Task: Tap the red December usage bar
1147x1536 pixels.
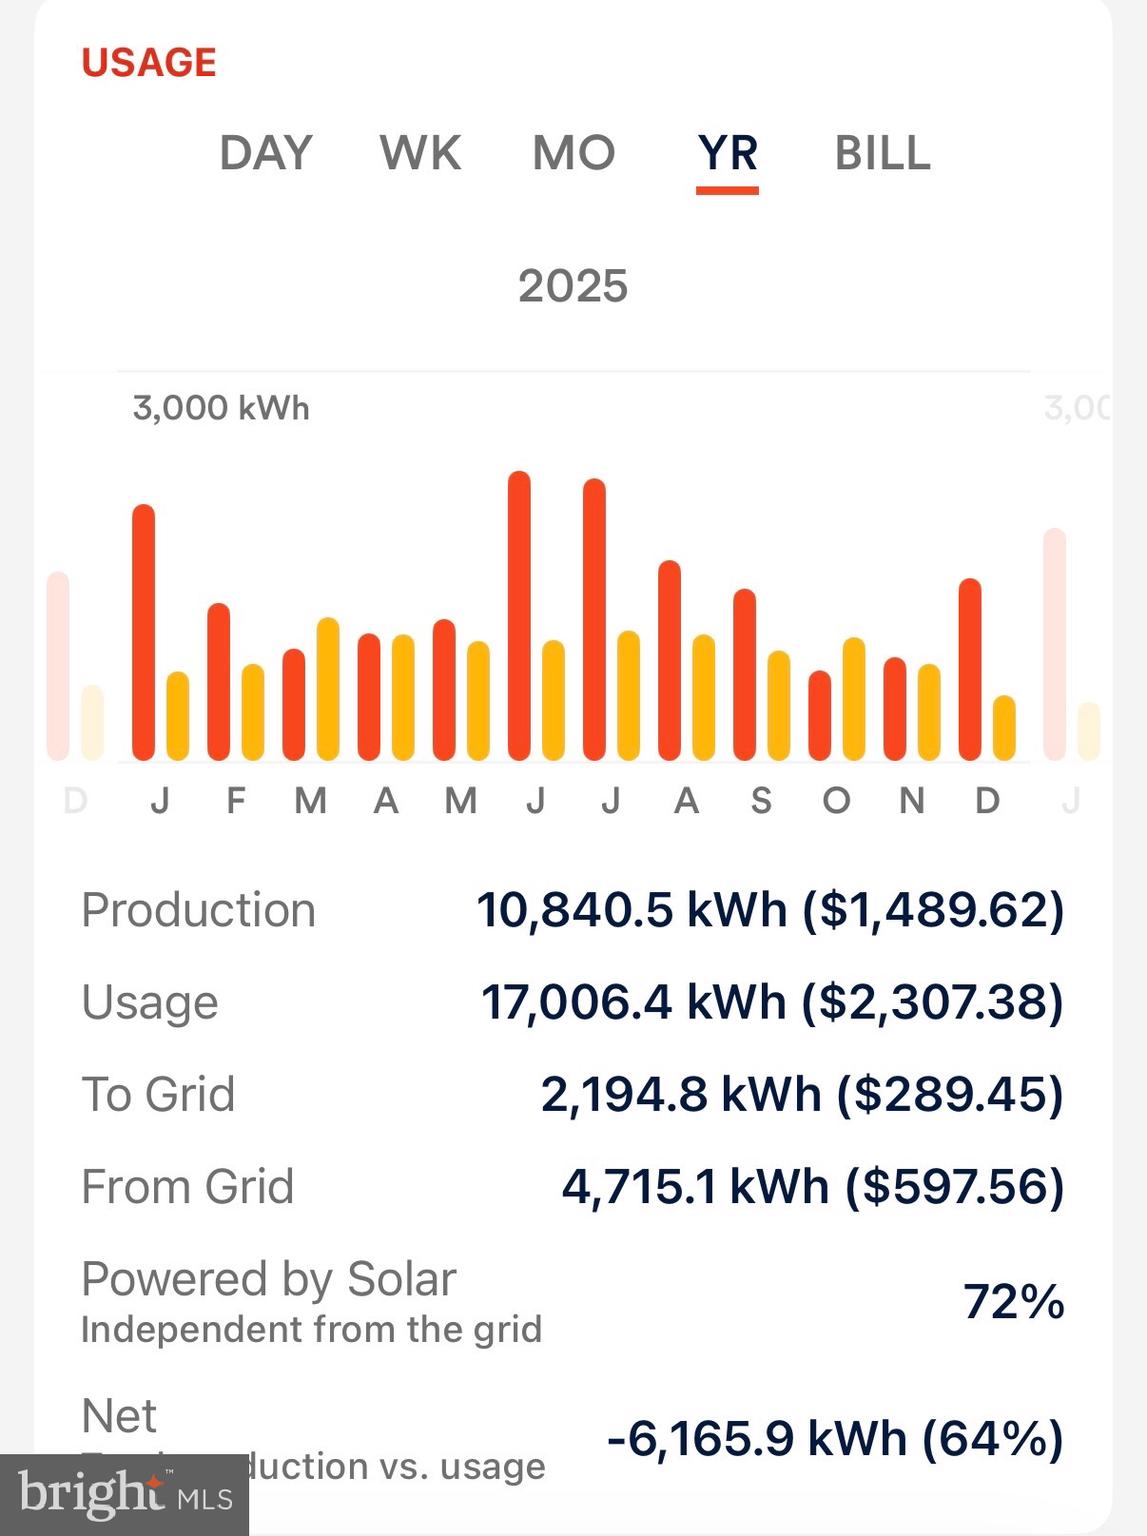Action: (x=970, y=669)
